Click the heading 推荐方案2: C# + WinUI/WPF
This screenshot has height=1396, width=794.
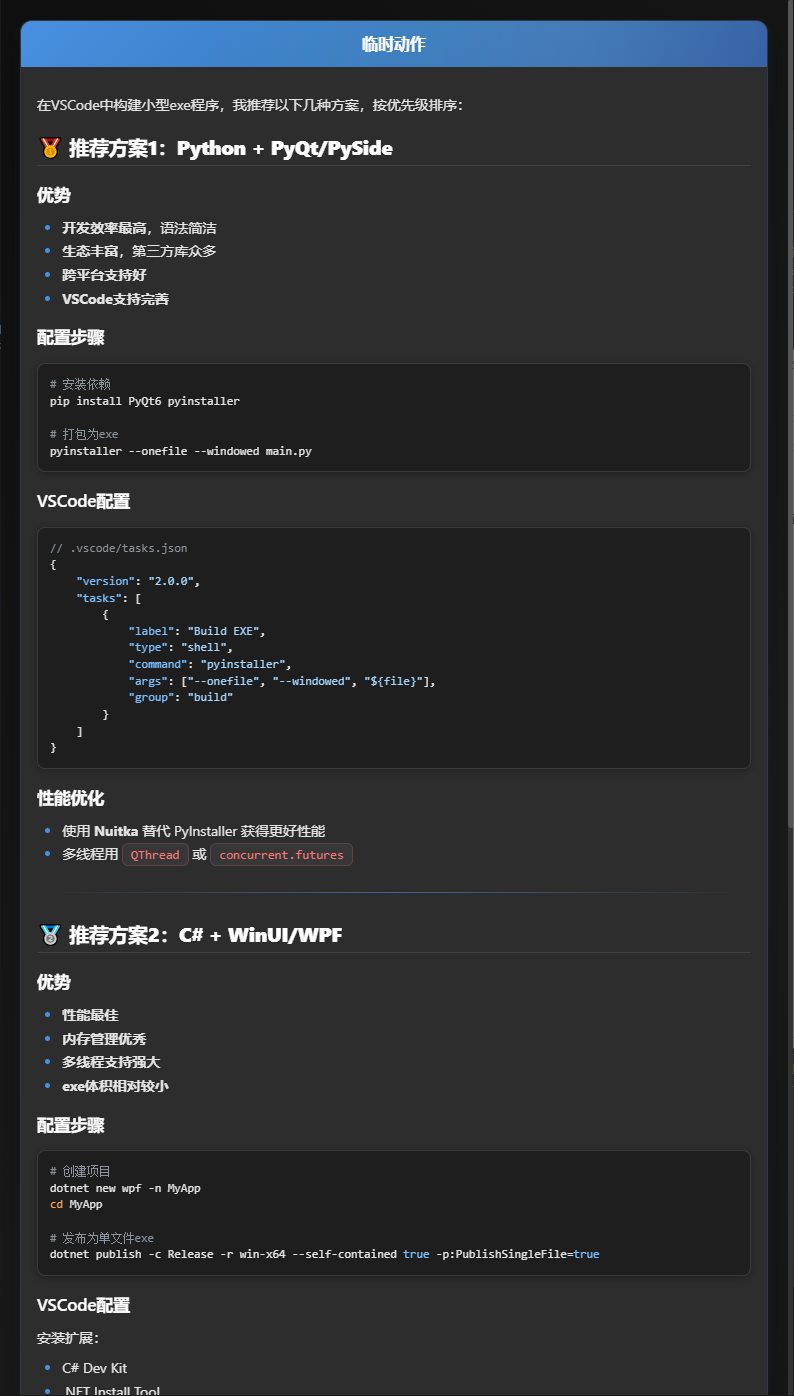[x=205, y=935]
